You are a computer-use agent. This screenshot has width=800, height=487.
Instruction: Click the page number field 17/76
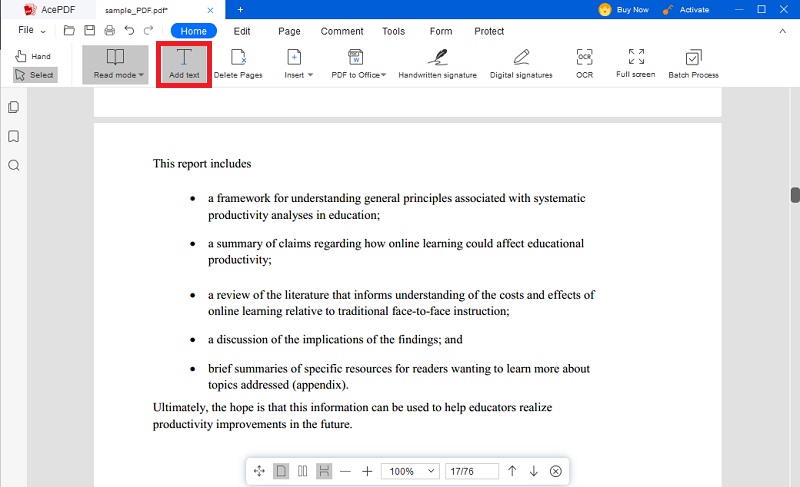(471, 471)
